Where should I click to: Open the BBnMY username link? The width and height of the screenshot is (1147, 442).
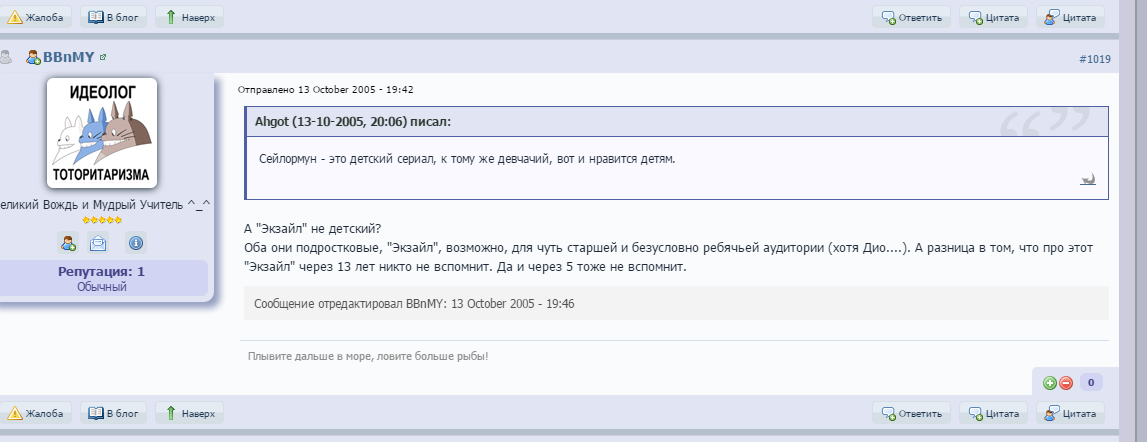click(68, 58)
